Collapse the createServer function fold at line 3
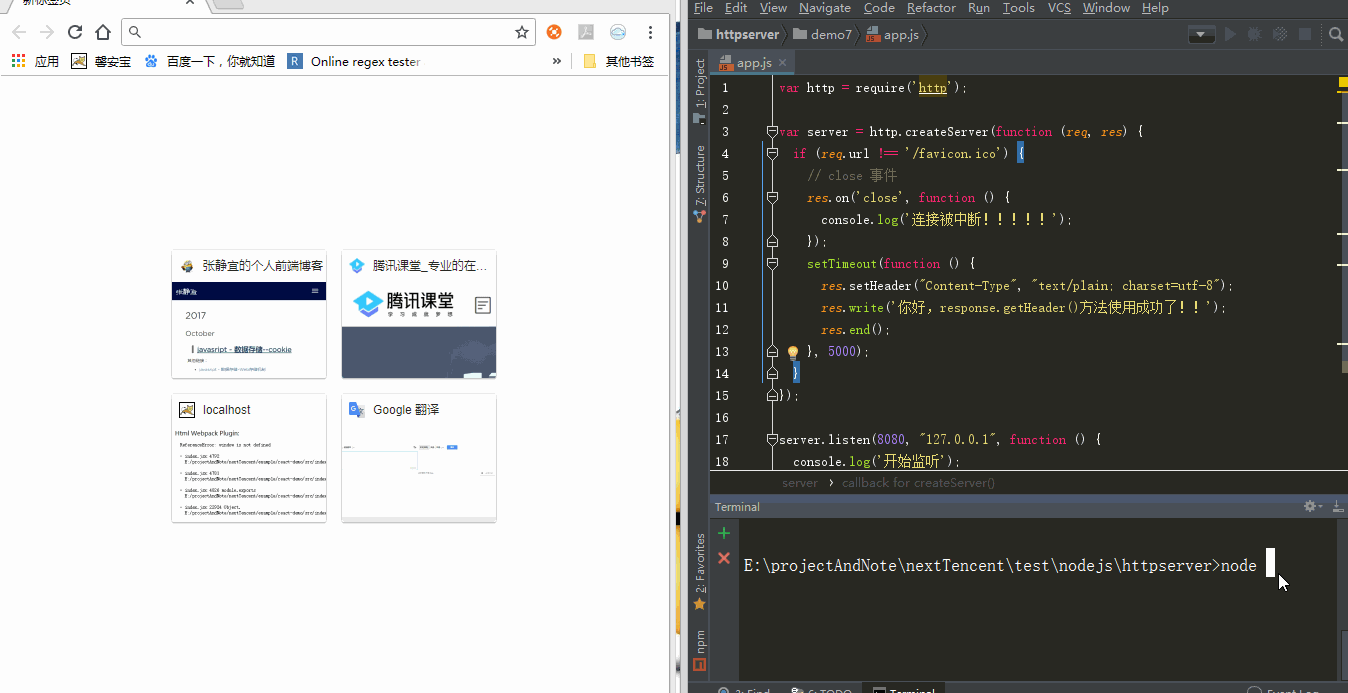The height and width of the screenshot is (693, 1348). point(772,132)
